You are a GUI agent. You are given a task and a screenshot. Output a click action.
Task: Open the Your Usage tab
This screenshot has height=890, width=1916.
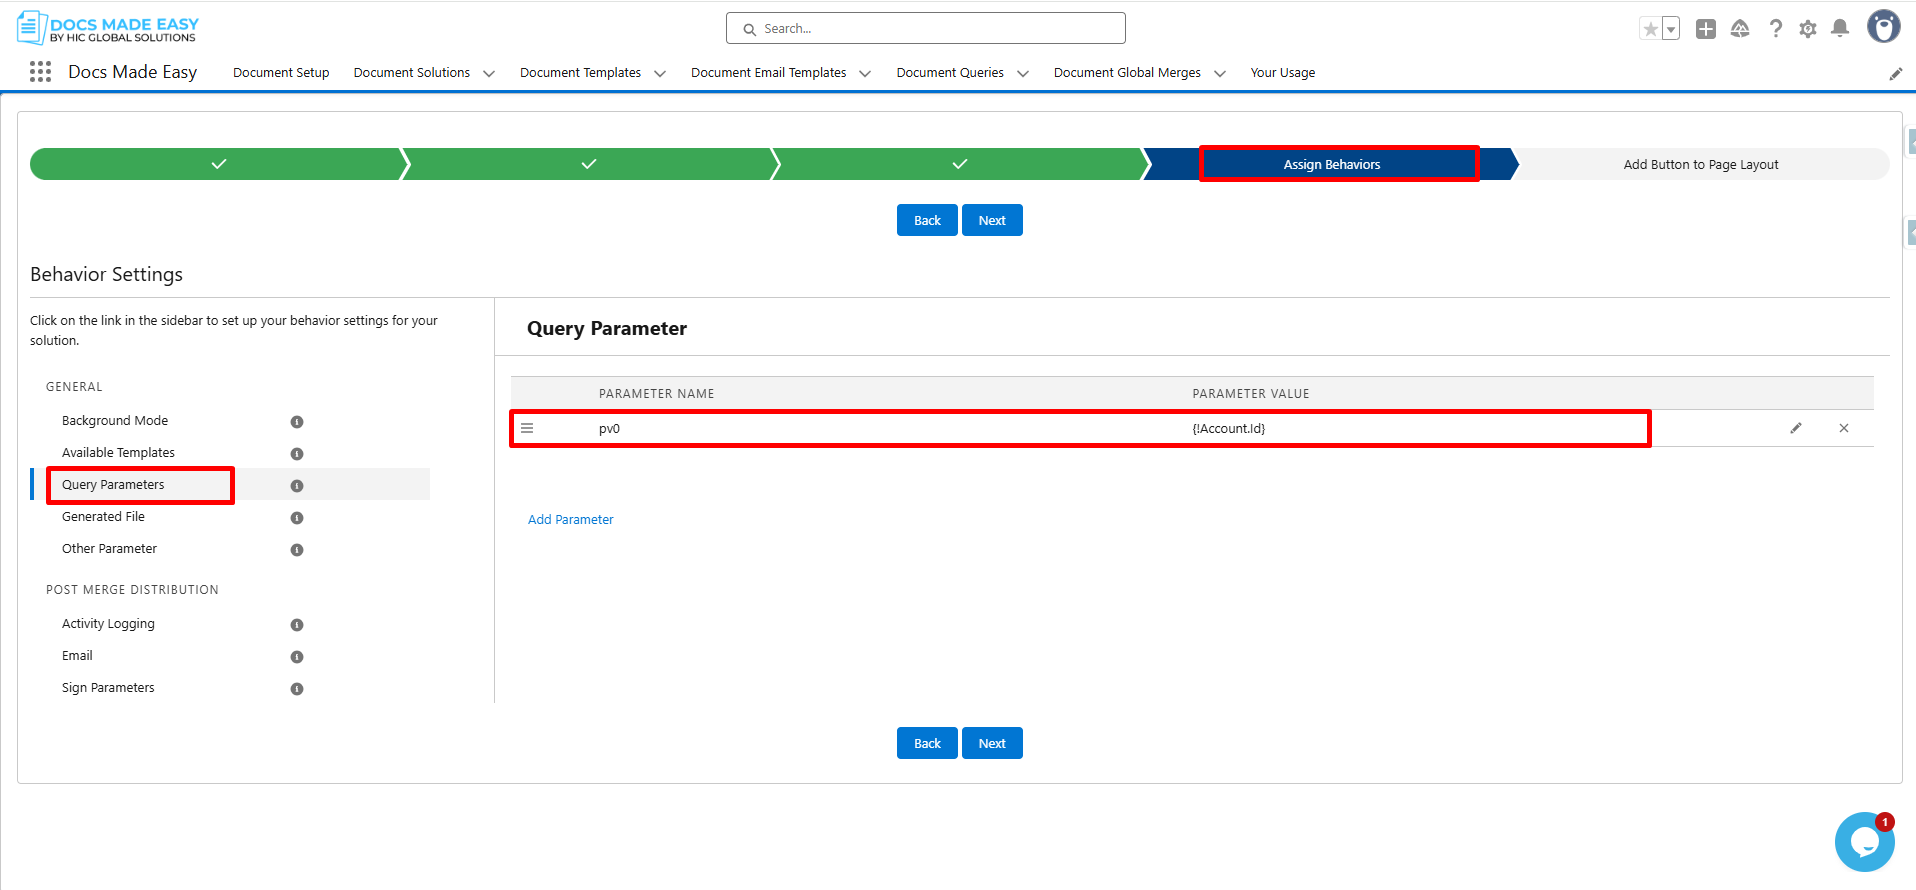pos(1283,73)
